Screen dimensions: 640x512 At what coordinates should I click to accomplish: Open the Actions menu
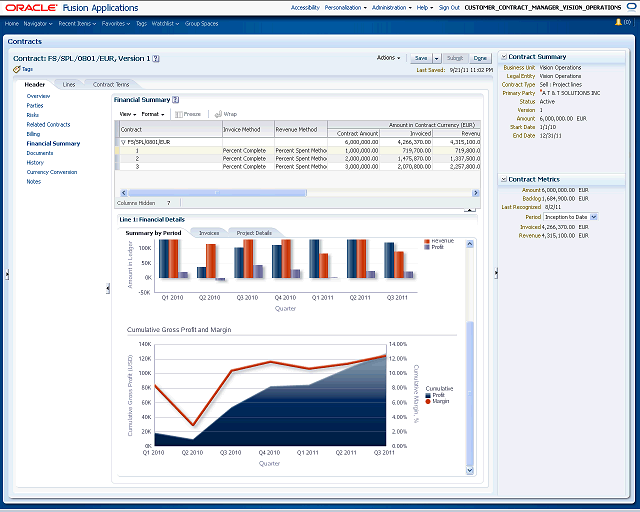click(388, 58)
